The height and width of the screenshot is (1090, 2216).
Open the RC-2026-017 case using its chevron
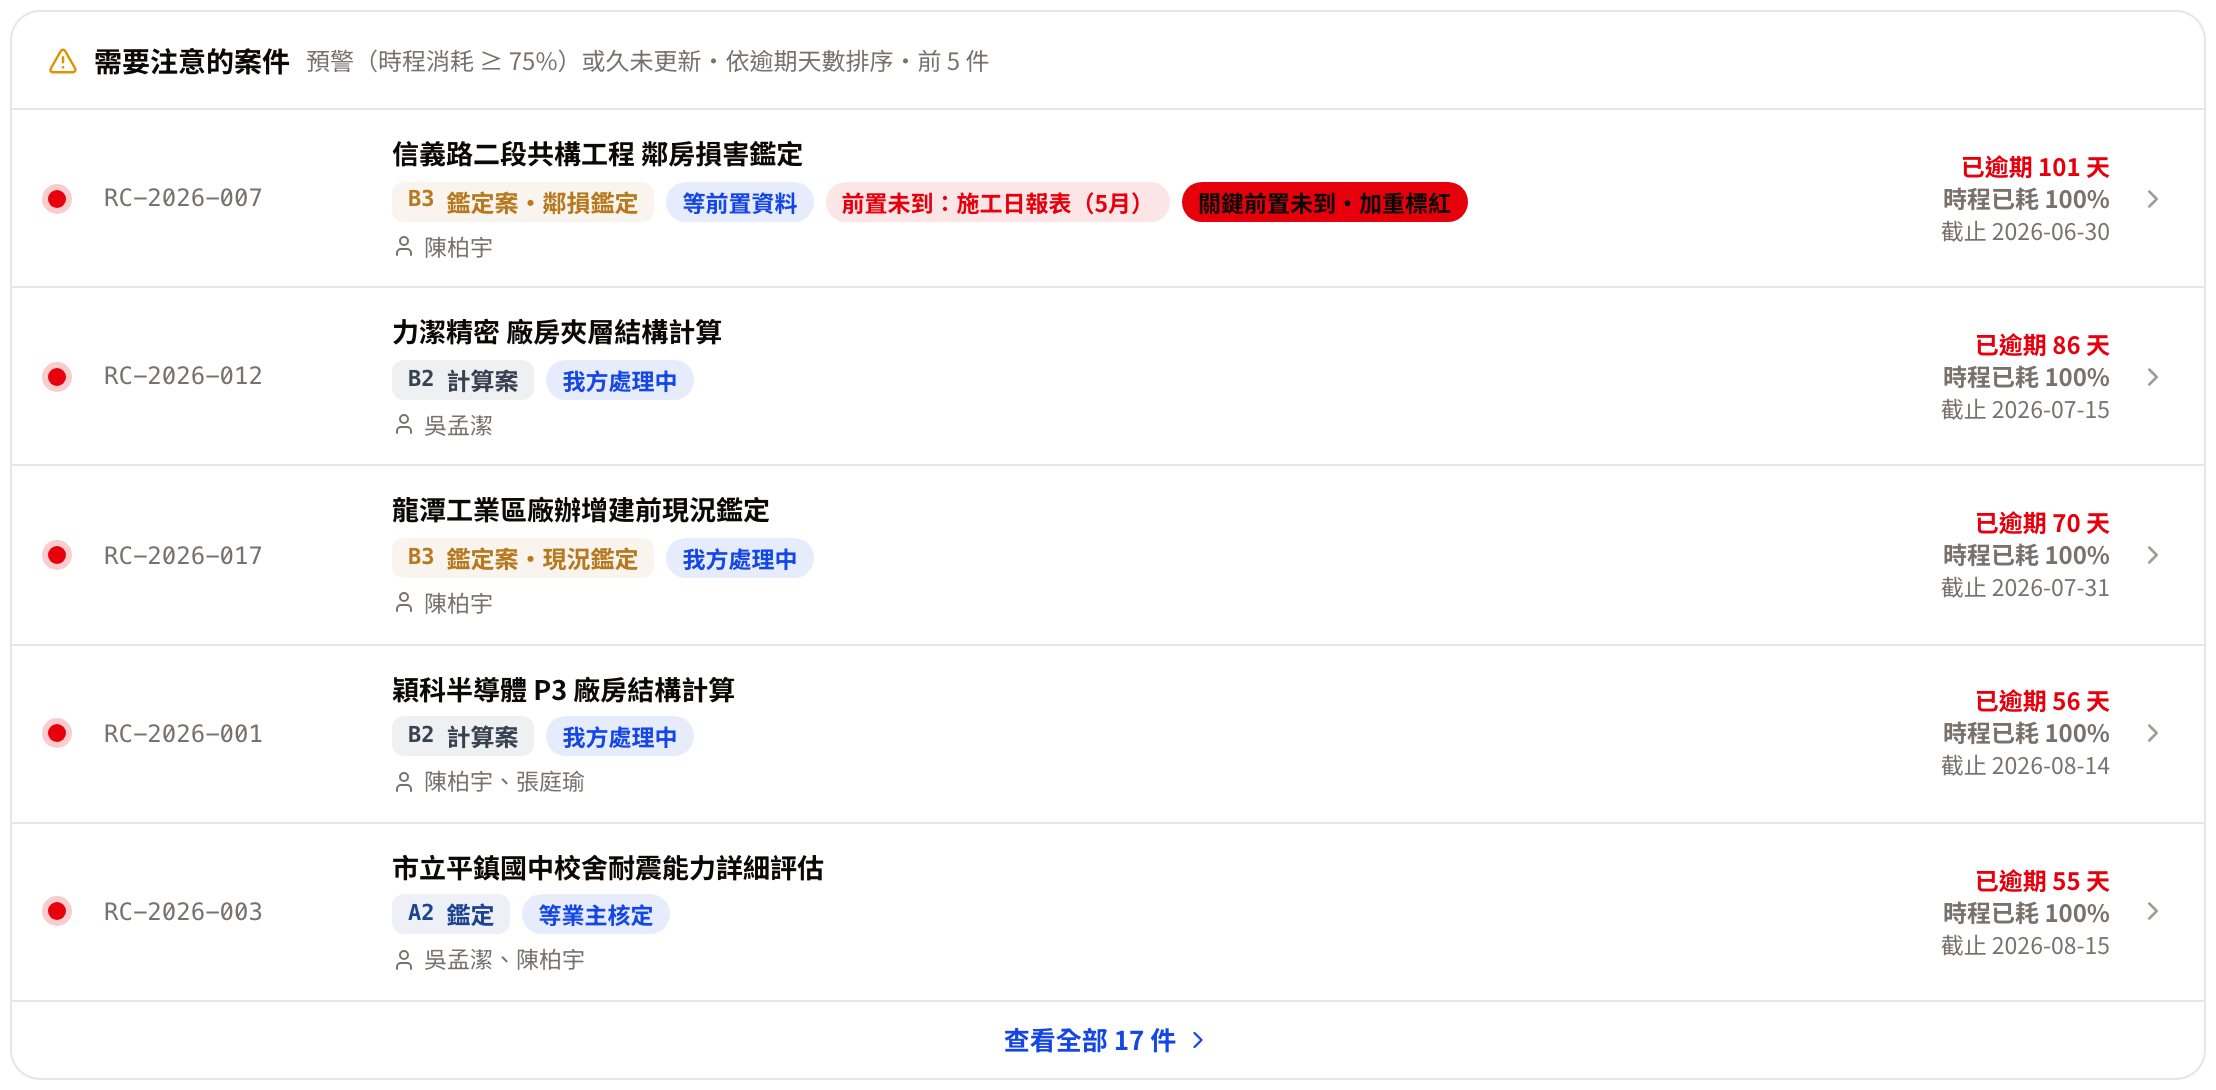(2153, 555)
